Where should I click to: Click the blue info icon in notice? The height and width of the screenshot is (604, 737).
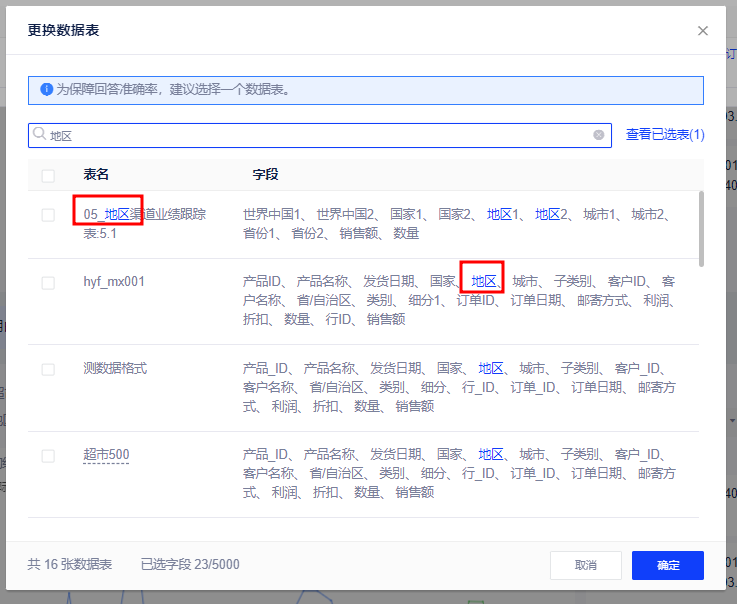pos(46,90)
